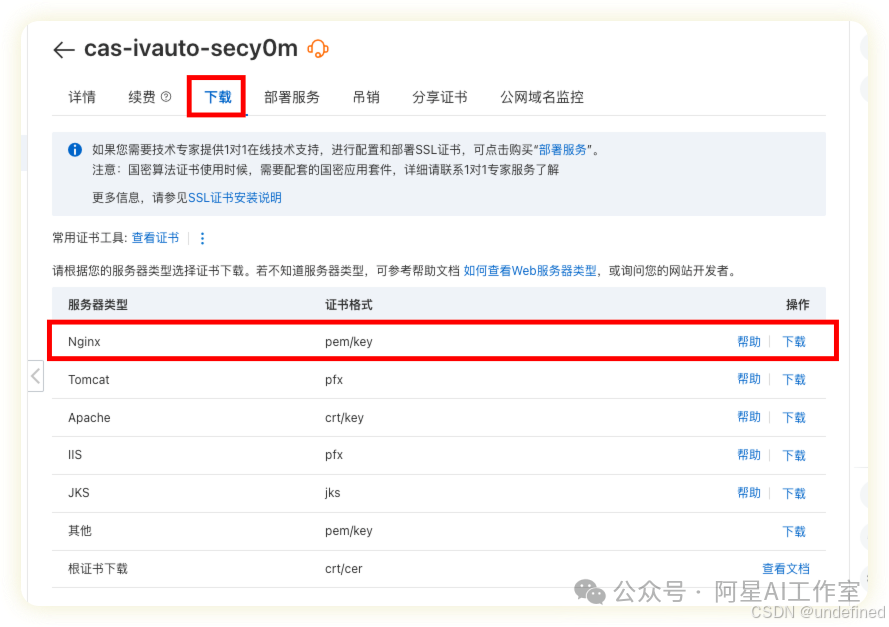This screenshot has width=889, height=627.
Task: Click 下载 in the IIS row
Action: tap(794, 455)
